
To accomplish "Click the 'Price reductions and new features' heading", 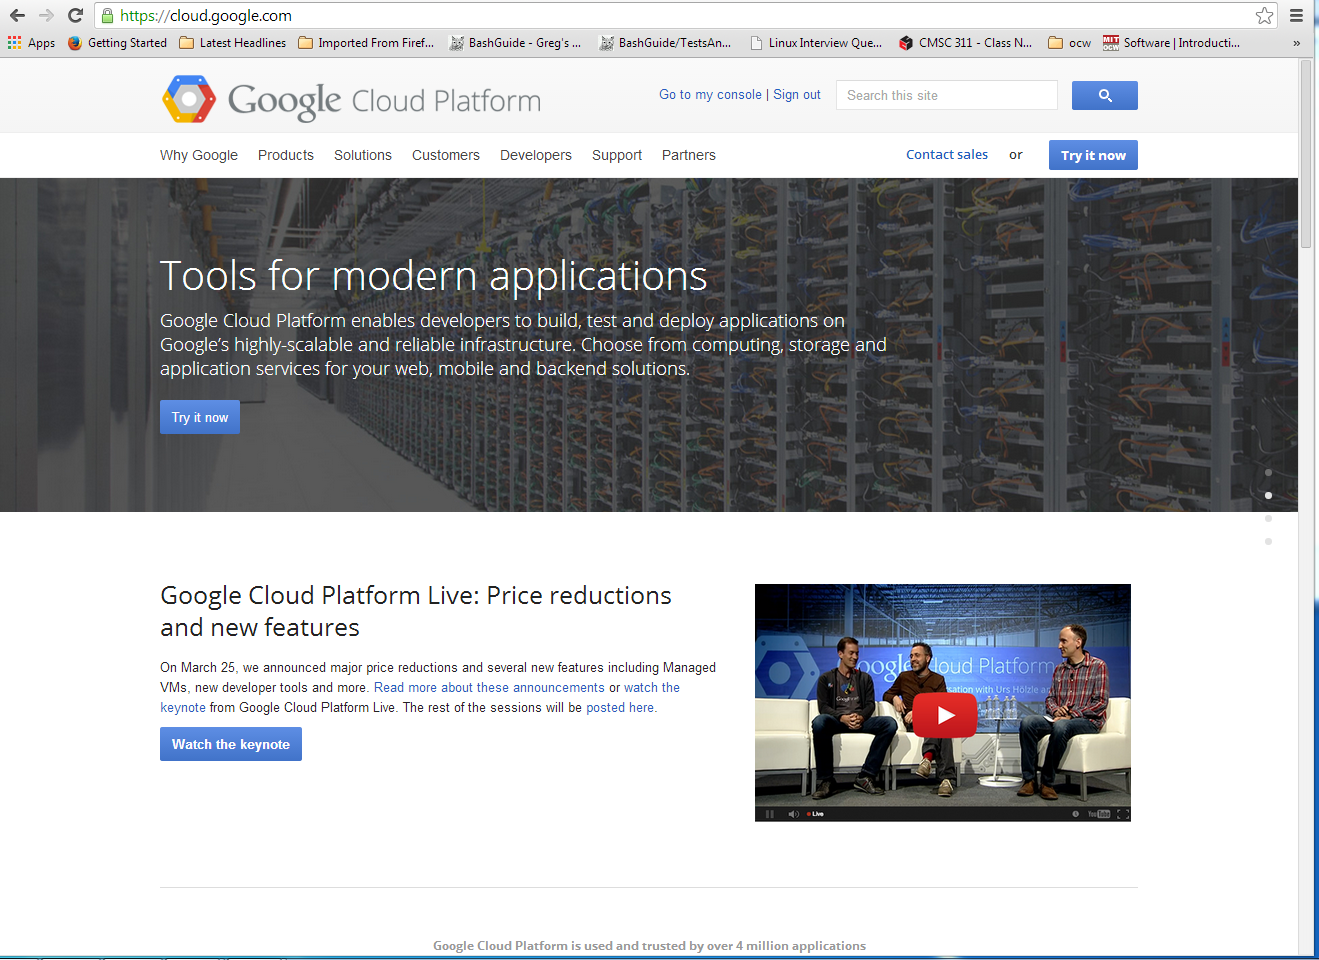I will 416,611.
